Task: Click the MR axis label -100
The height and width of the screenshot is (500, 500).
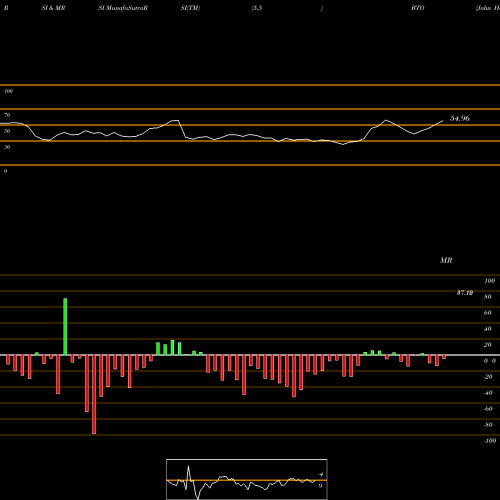Action: pyautogui.click(x=490, y=441)
